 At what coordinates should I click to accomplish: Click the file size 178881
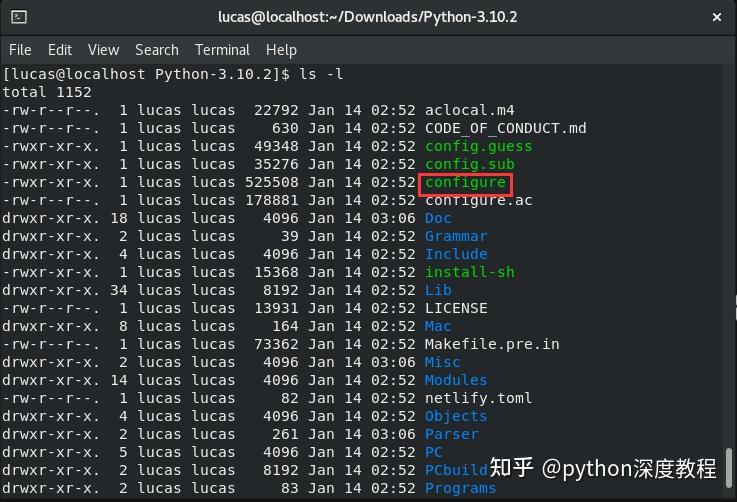(x=272, y=200)
